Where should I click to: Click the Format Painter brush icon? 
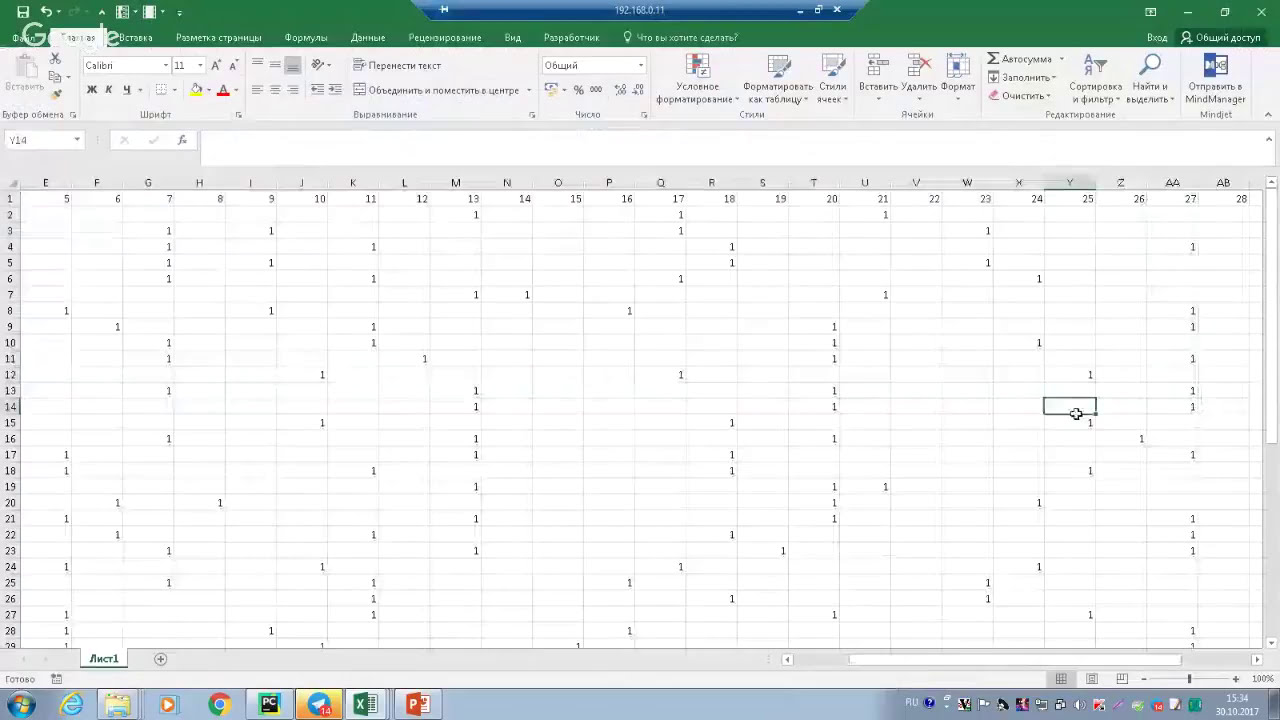[57, 94]
